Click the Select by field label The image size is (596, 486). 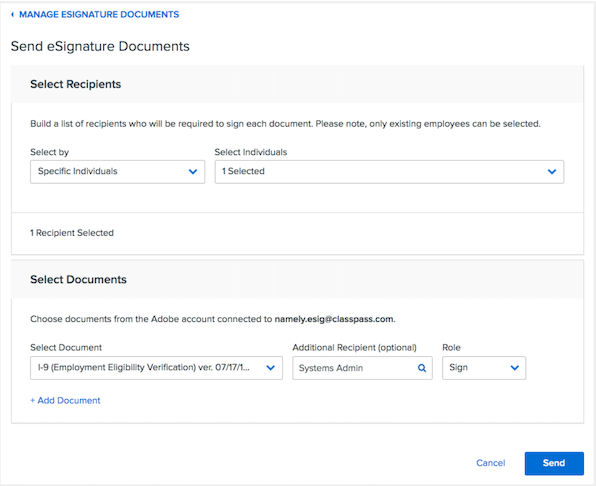point(49,152)
